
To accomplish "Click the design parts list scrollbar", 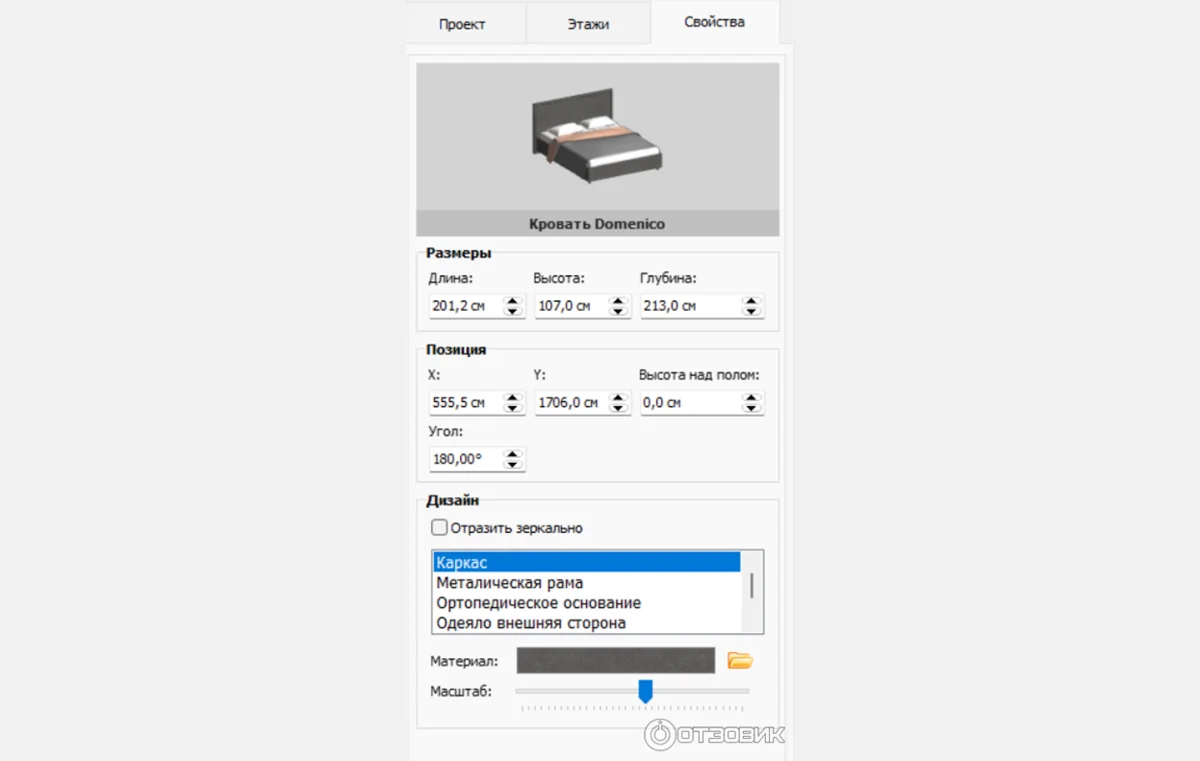I will [x=752, y=586].
